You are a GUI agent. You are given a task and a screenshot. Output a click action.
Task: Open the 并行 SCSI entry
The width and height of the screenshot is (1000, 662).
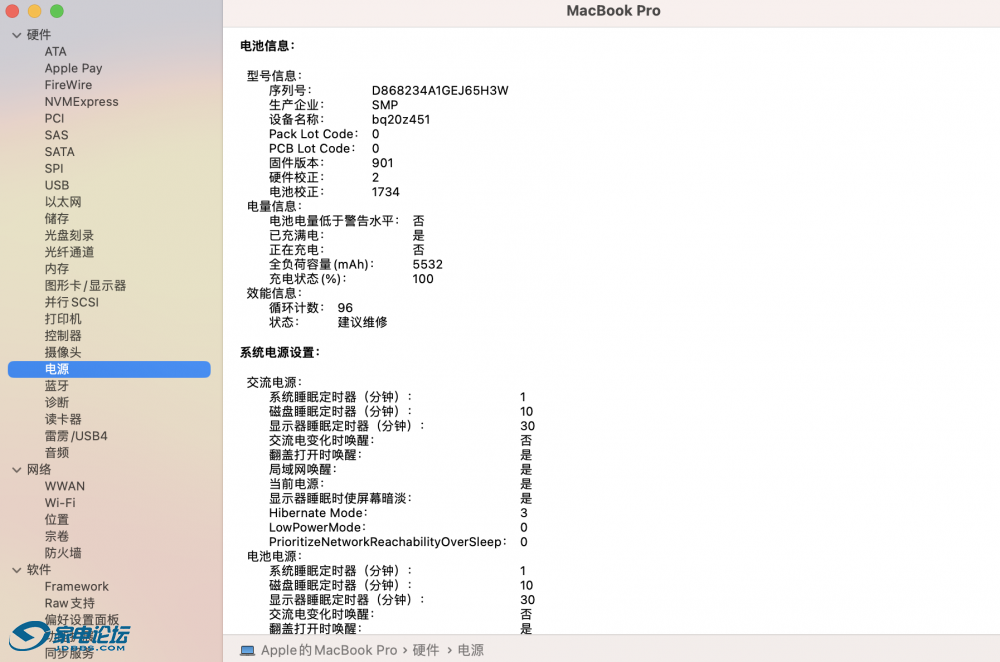(71, 302)
